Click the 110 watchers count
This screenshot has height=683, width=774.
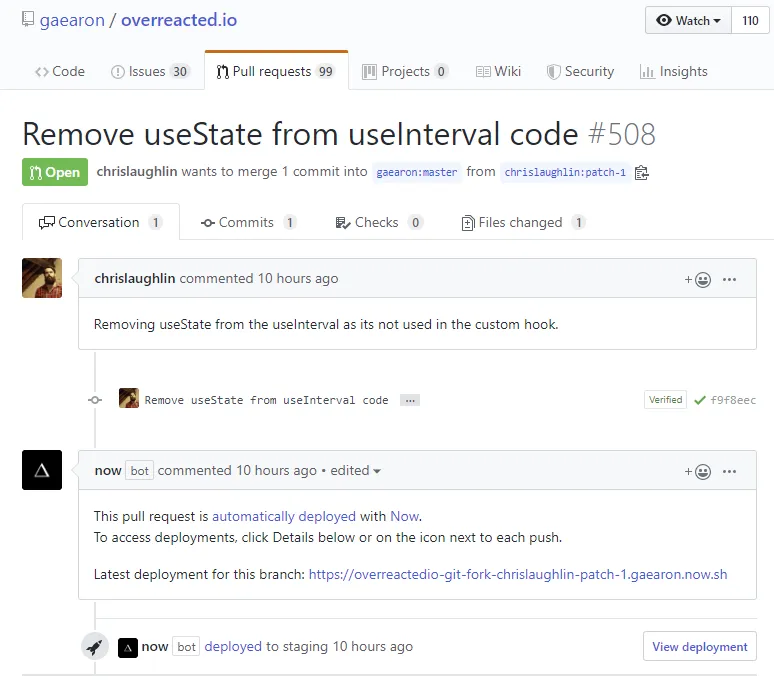pos(750,20)
